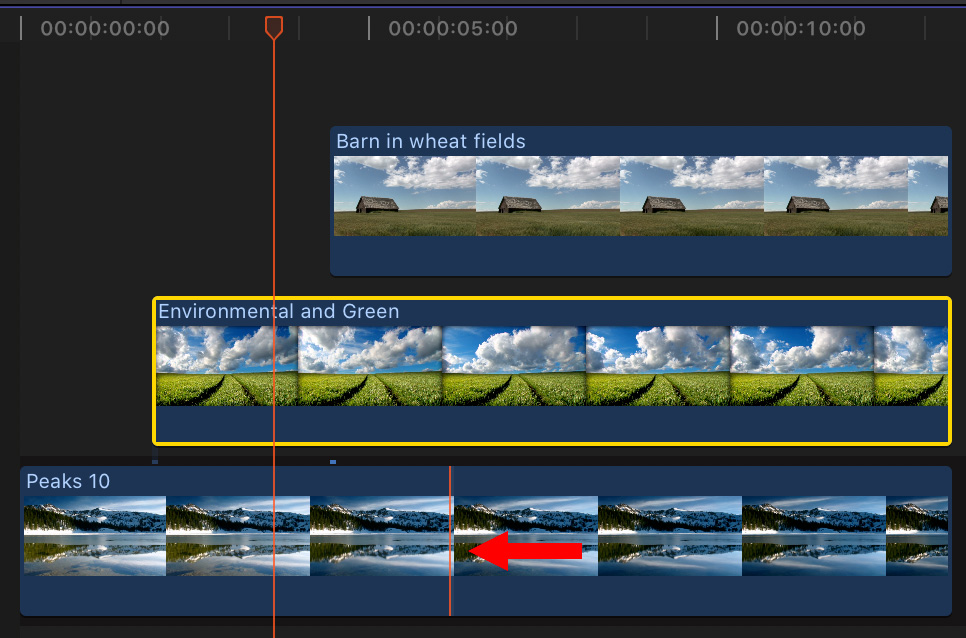Select the "Barn in wheat fields" clip title
Screen dimensions: 966x638
click(x=431, y=141)
